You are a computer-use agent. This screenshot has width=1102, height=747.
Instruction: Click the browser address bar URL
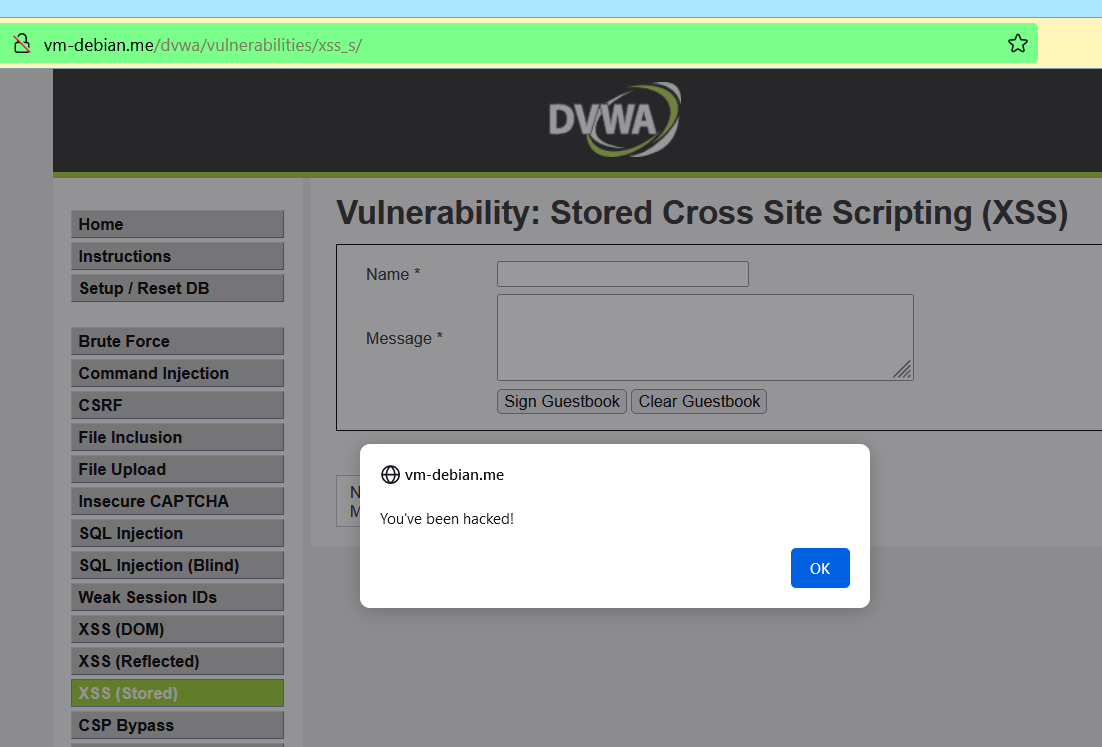[202, 45]
